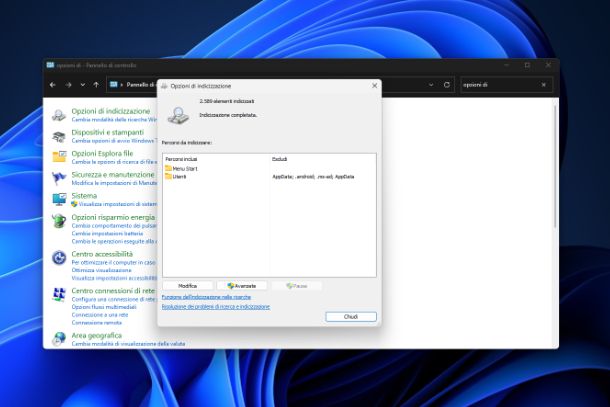Open the Sistema heading link
610x407 pixels.
pos(84,196)
